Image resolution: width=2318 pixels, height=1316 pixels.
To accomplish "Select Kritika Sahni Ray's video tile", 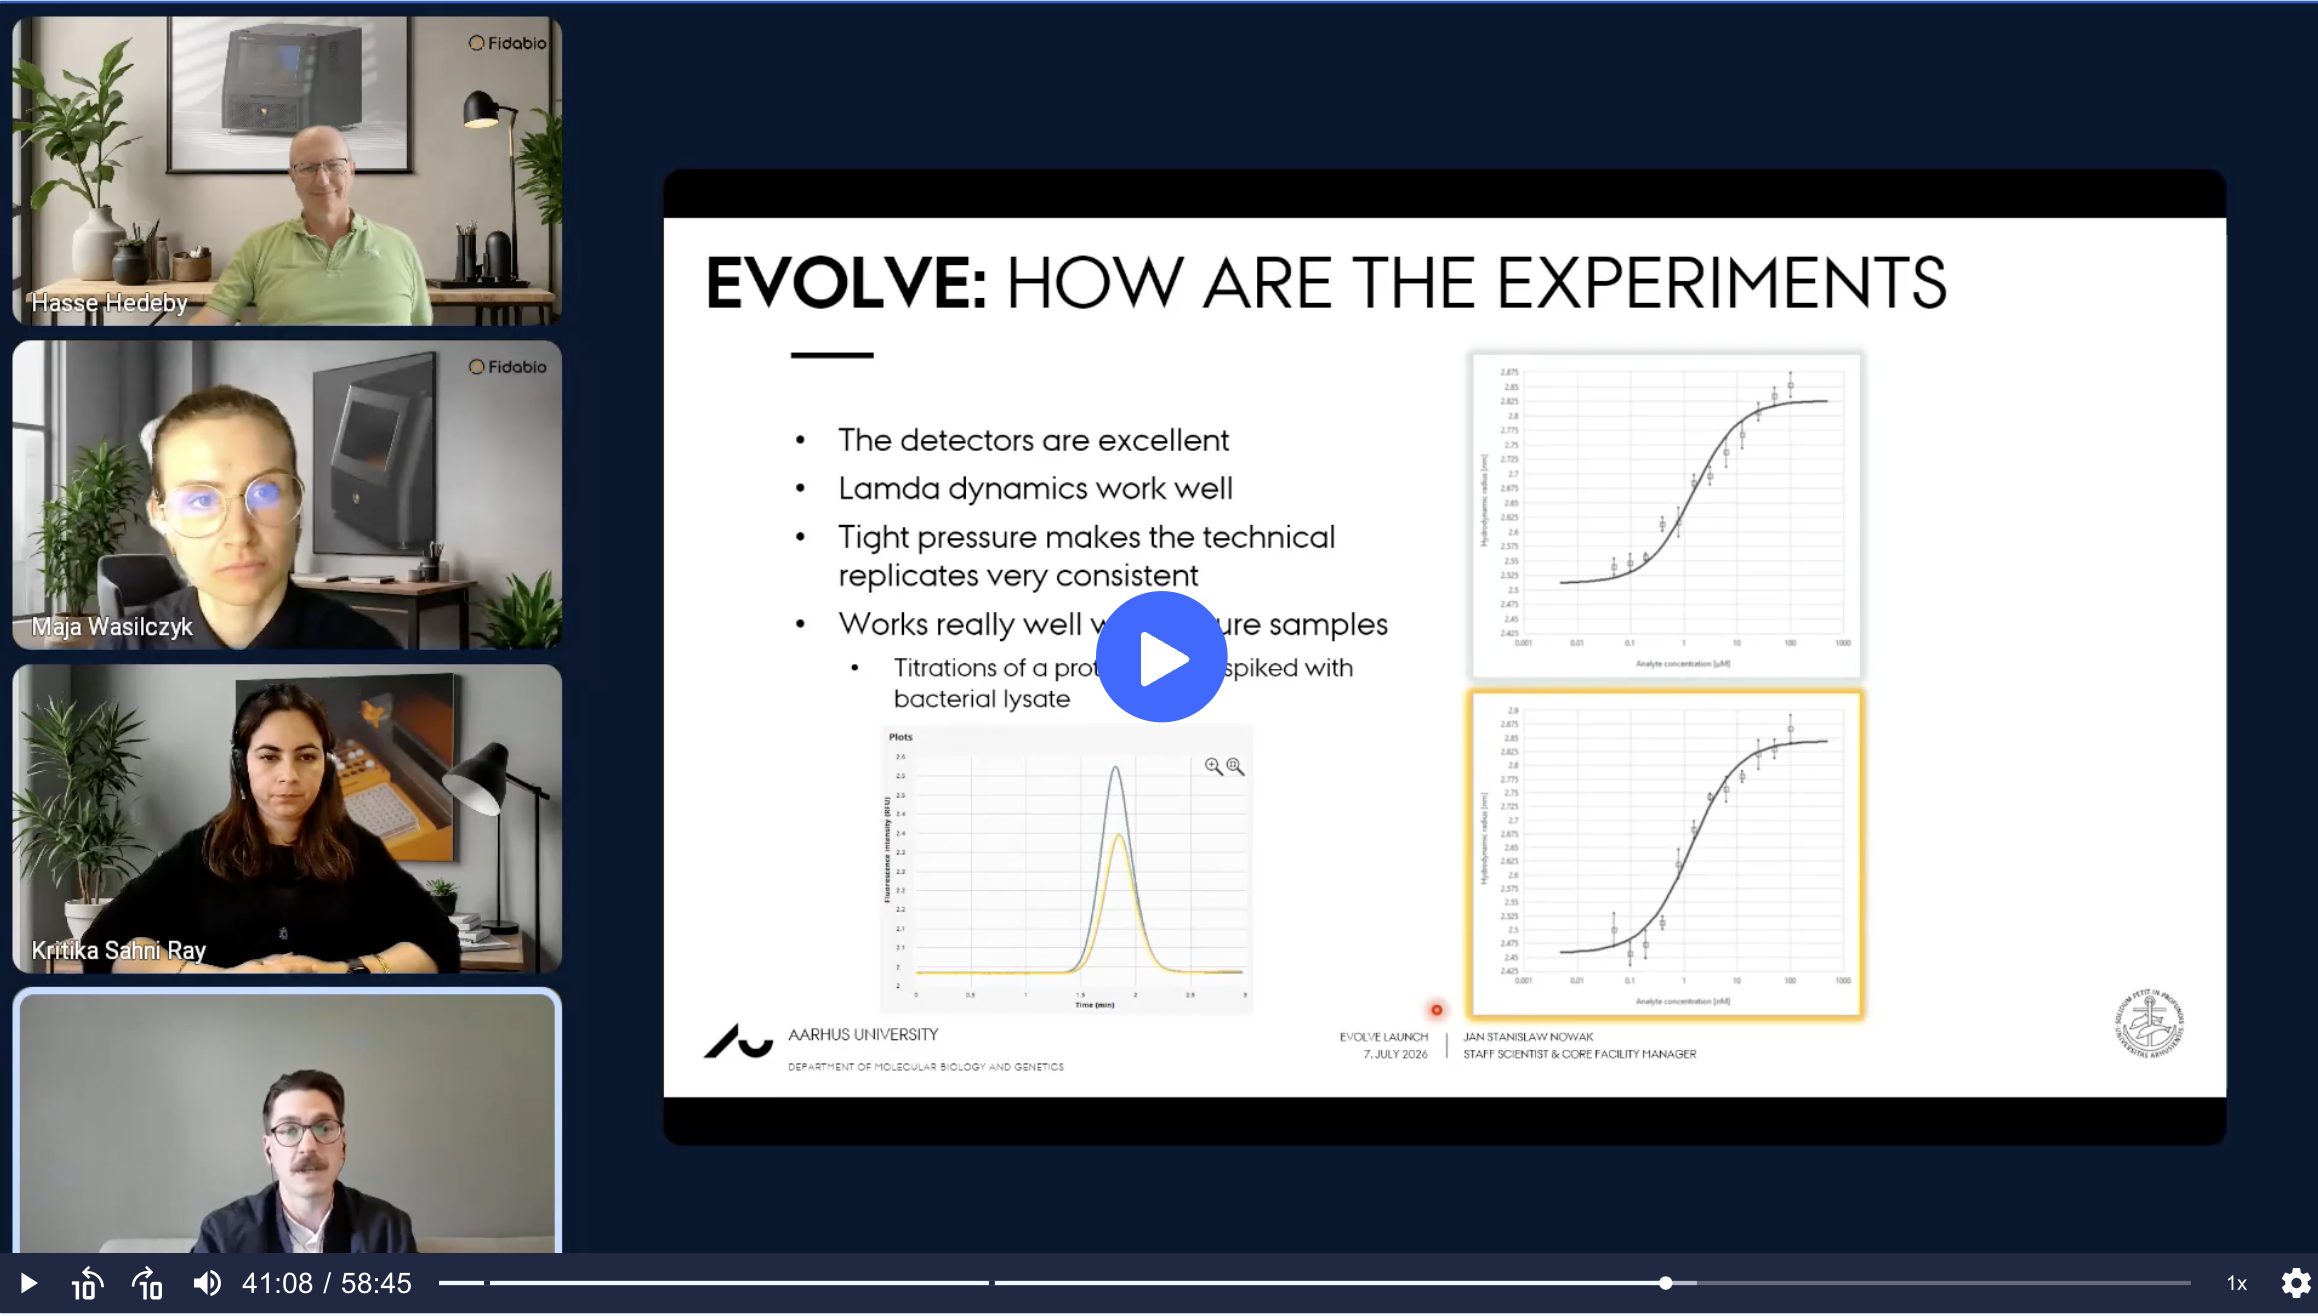I will [x=287, y=819].
